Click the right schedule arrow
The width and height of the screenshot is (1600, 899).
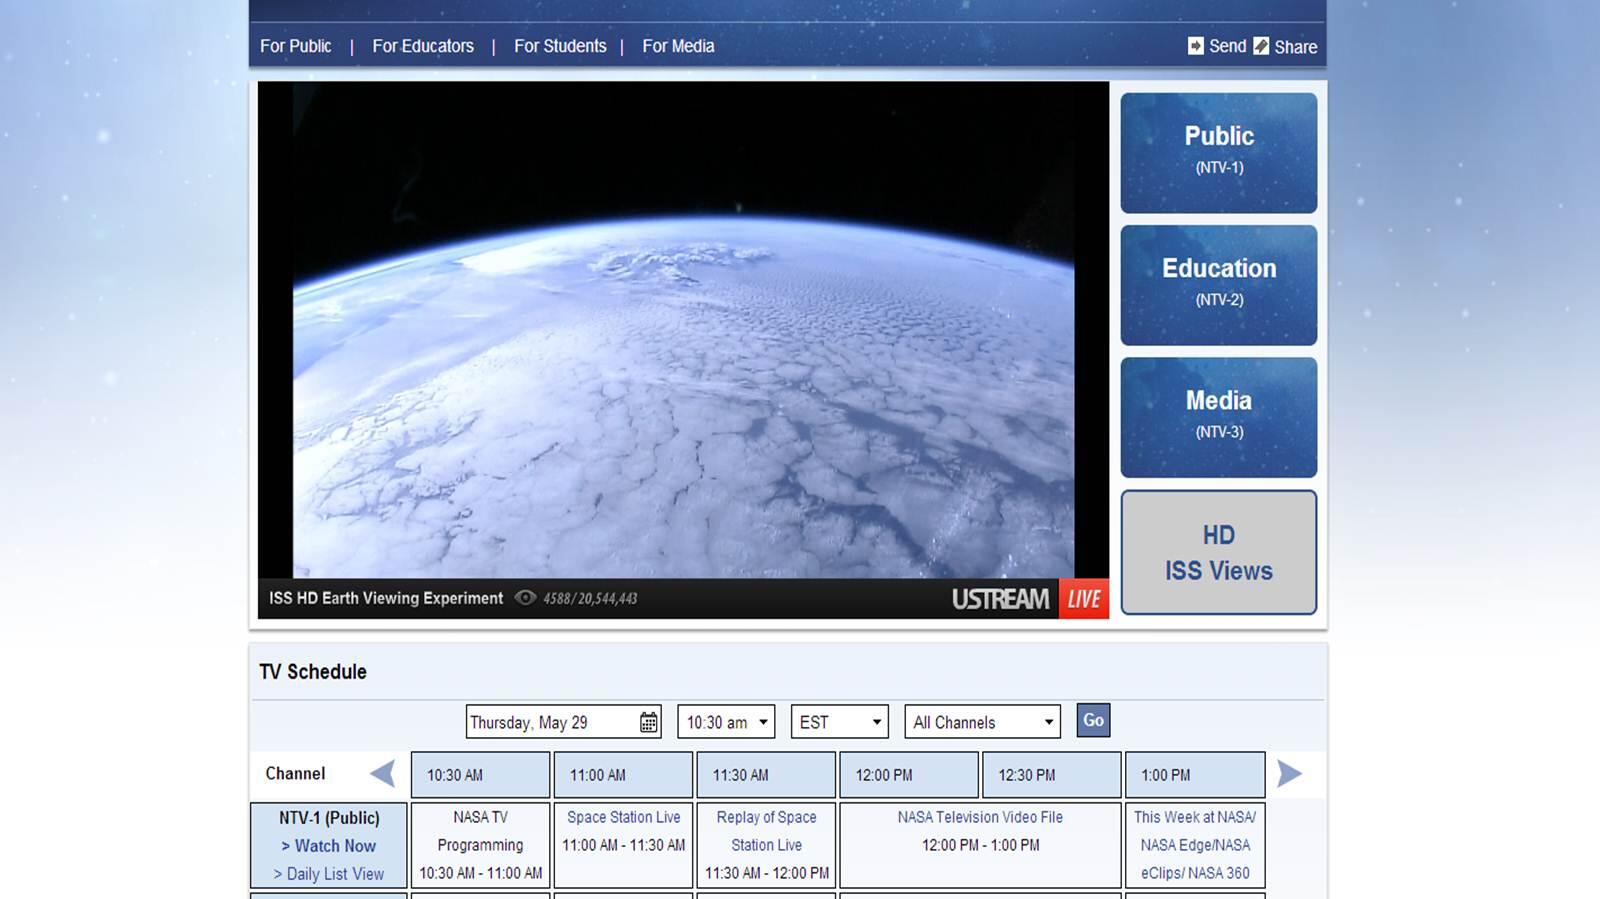pos(1290,774)
